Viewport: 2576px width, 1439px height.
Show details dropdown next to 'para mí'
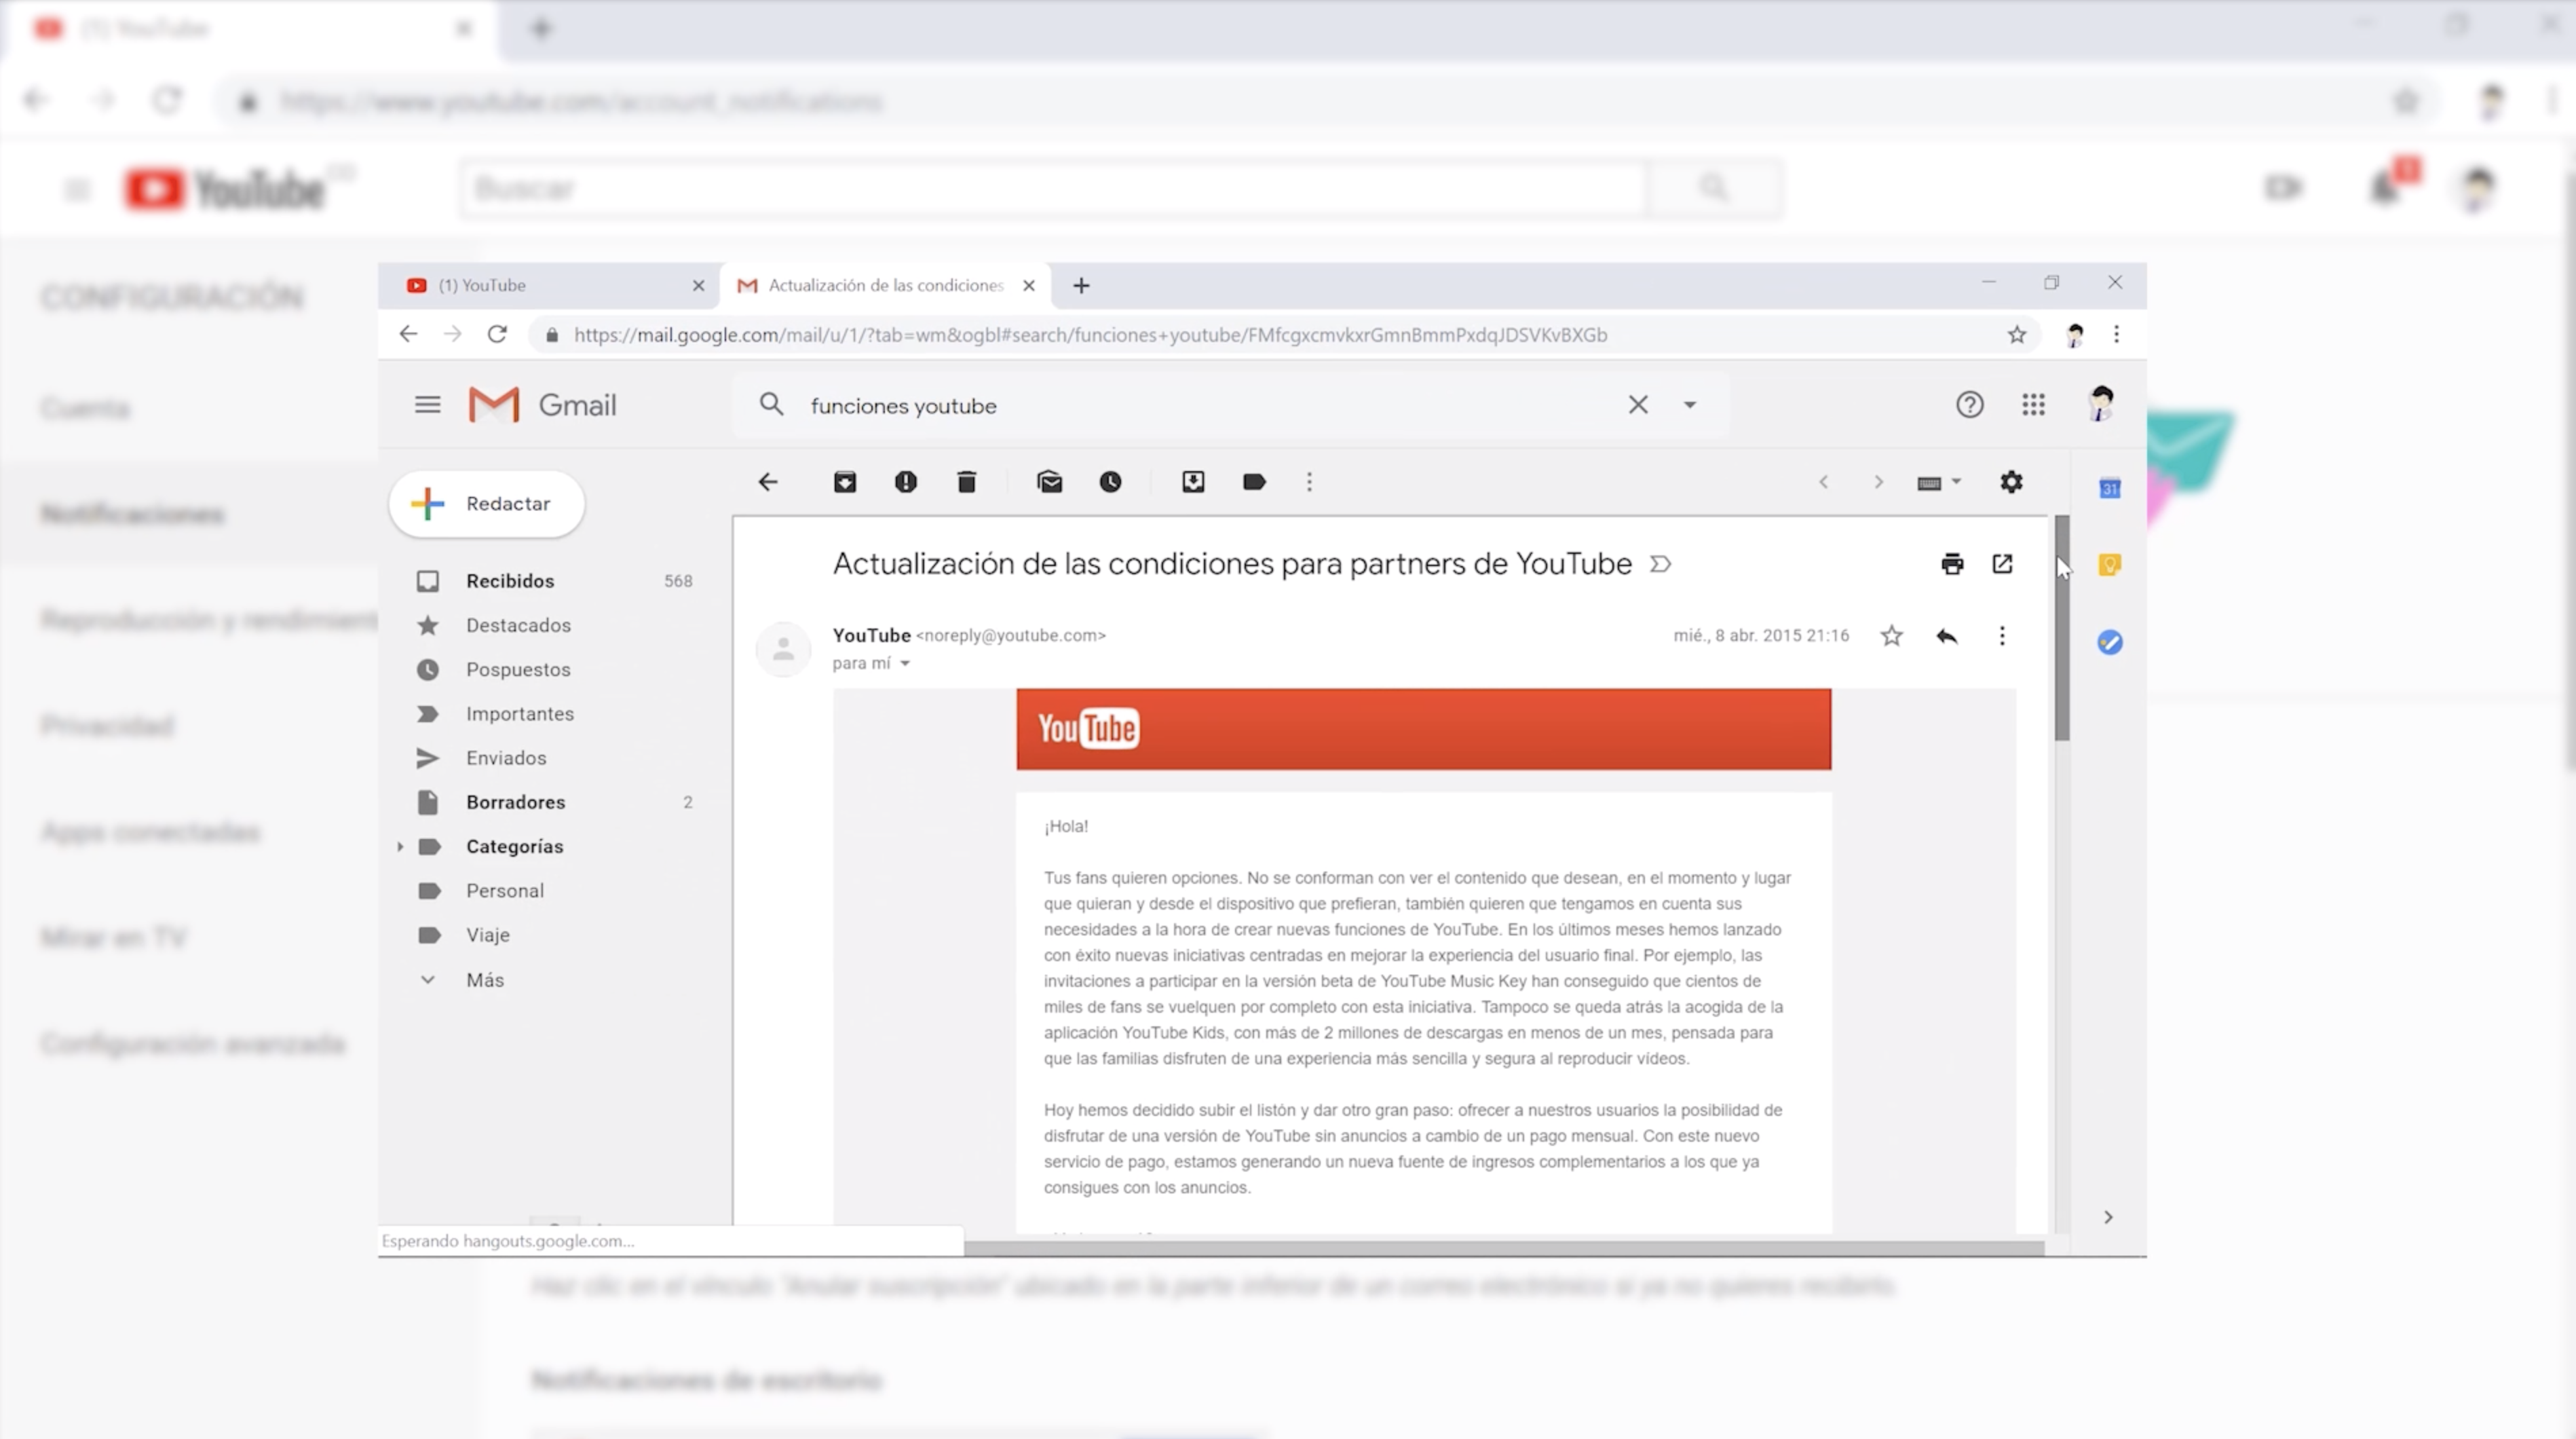[x=905, y=664]
